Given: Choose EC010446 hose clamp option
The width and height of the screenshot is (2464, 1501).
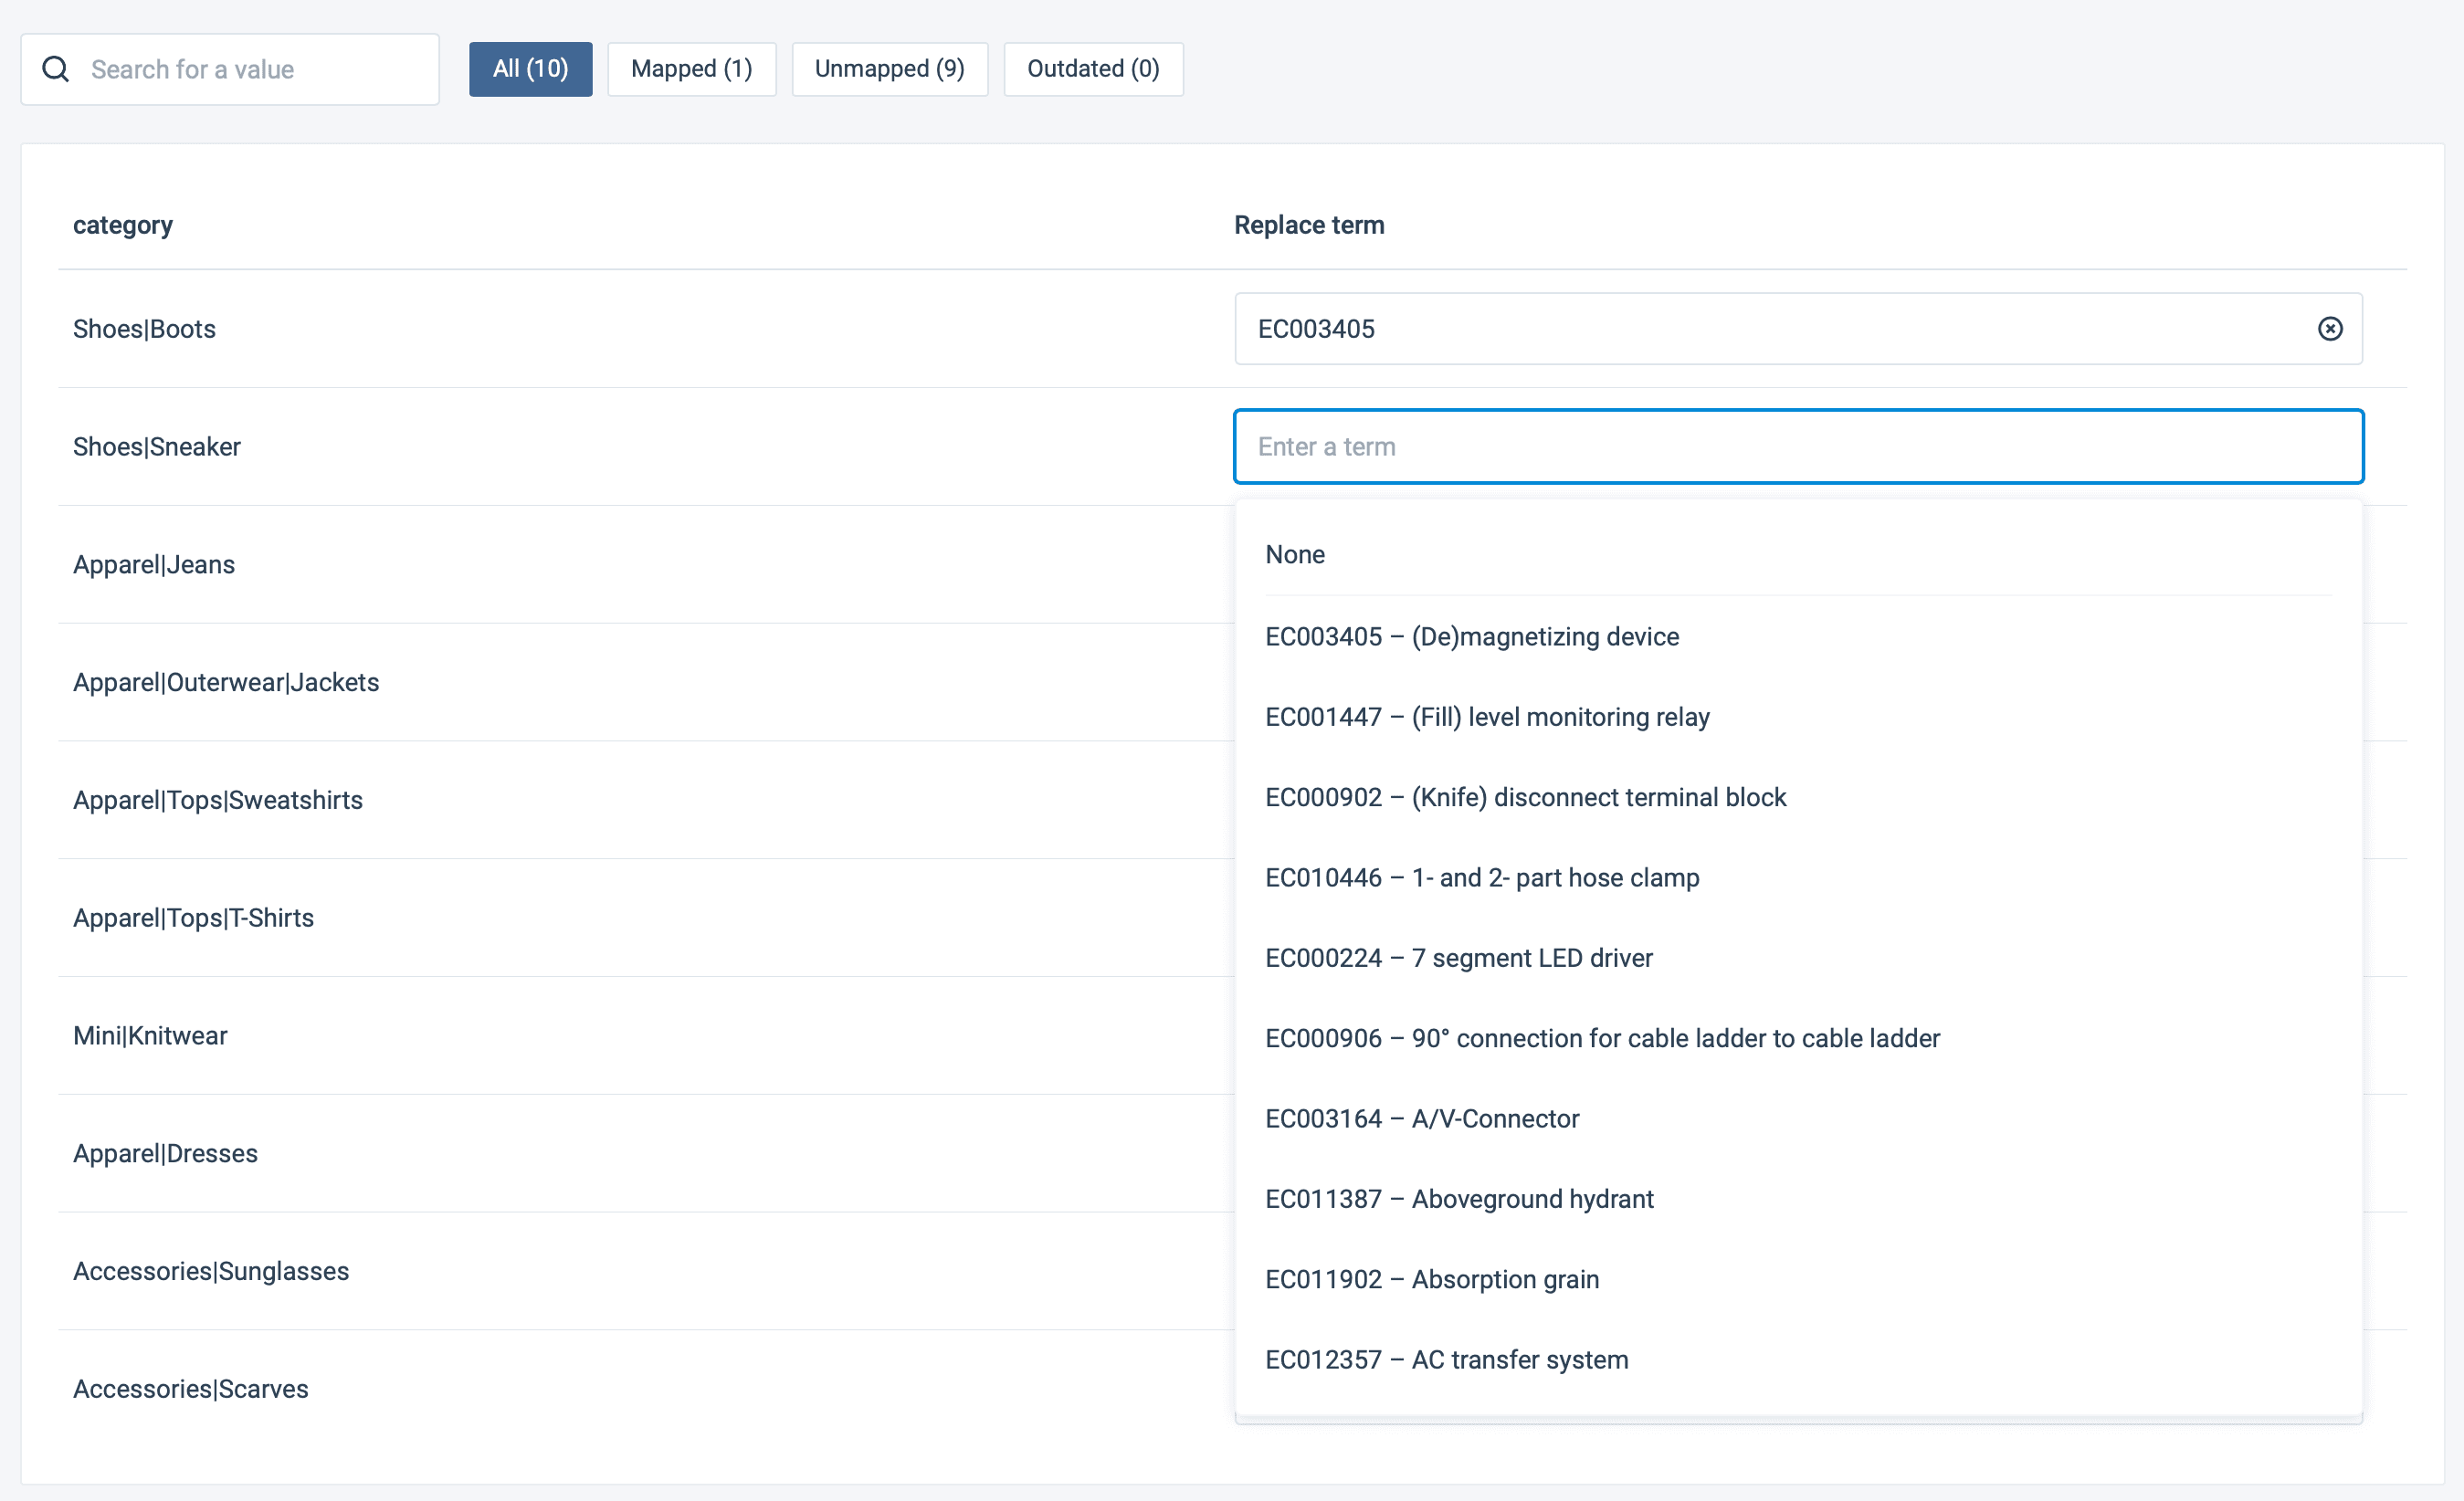Looking at the screenshot, I should pos(1481,878).
